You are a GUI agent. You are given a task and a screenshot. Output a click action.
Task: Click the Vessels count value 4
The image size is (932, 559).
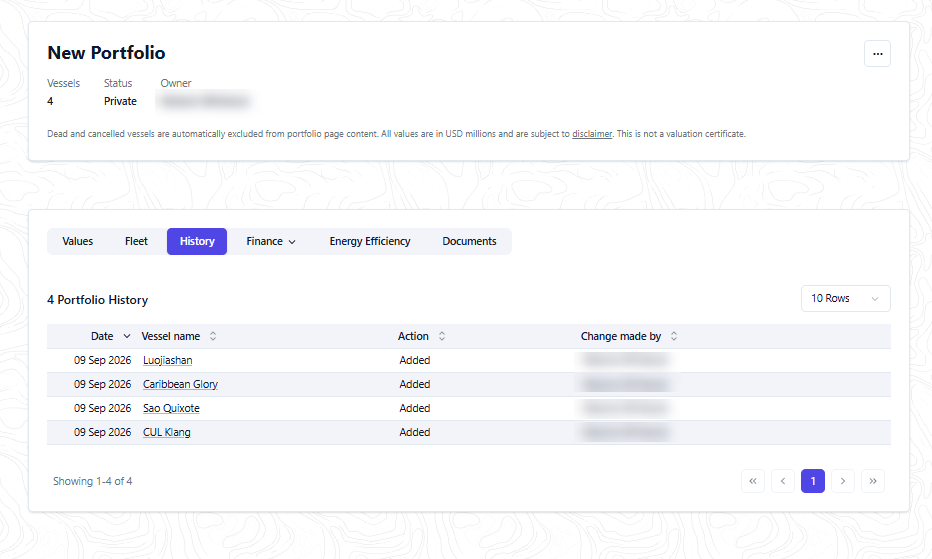[x=50, y=101]
